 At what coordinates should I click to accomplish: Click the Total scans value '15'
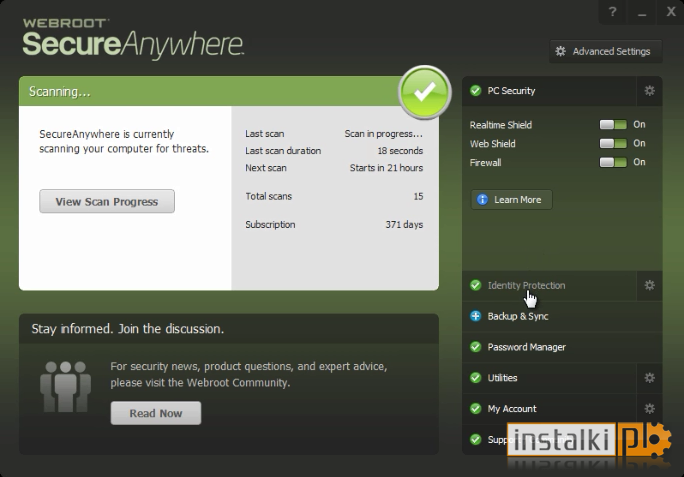click(x=418, y=196)
